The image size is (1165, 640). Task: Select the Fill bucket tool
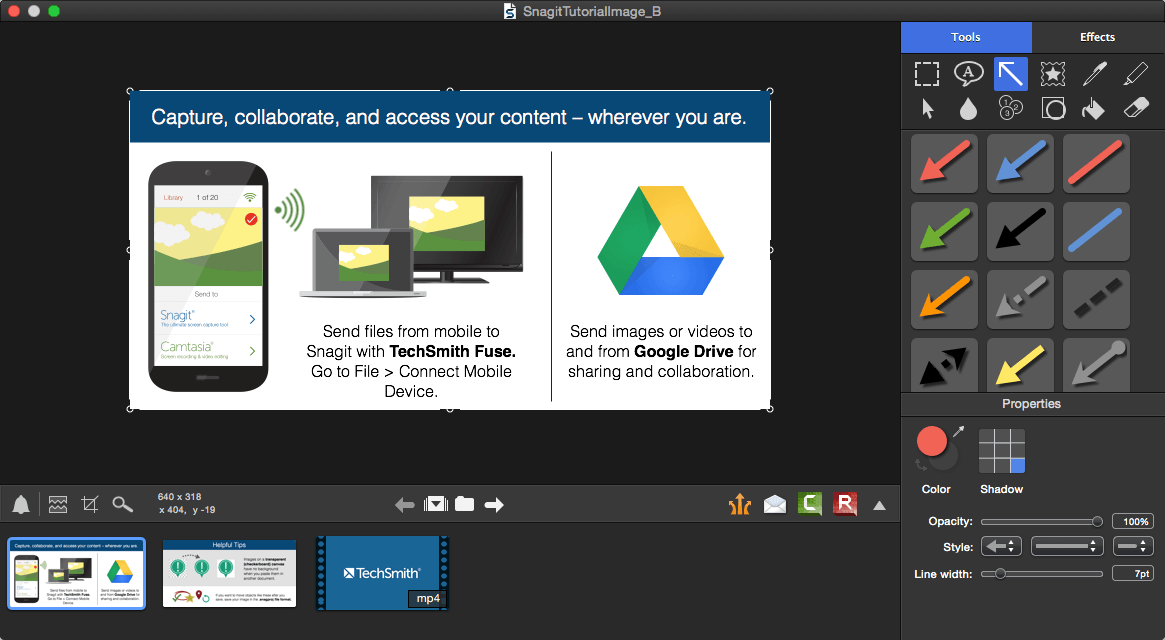click(x=1093, y=109)
